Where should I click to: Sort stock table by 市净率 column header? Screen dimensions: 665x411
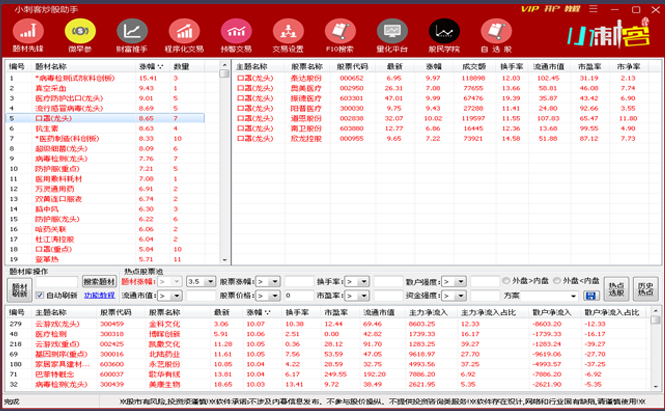(629, 67)
